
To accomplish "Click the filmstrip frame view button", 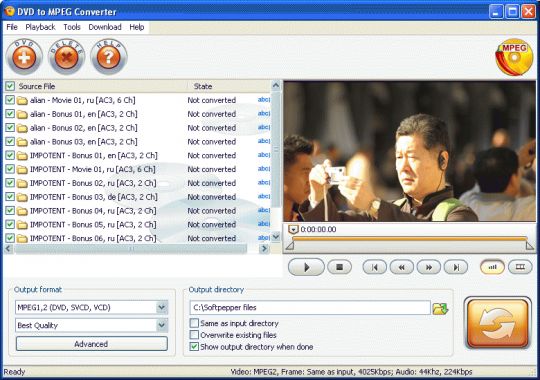I will point(520,267).
